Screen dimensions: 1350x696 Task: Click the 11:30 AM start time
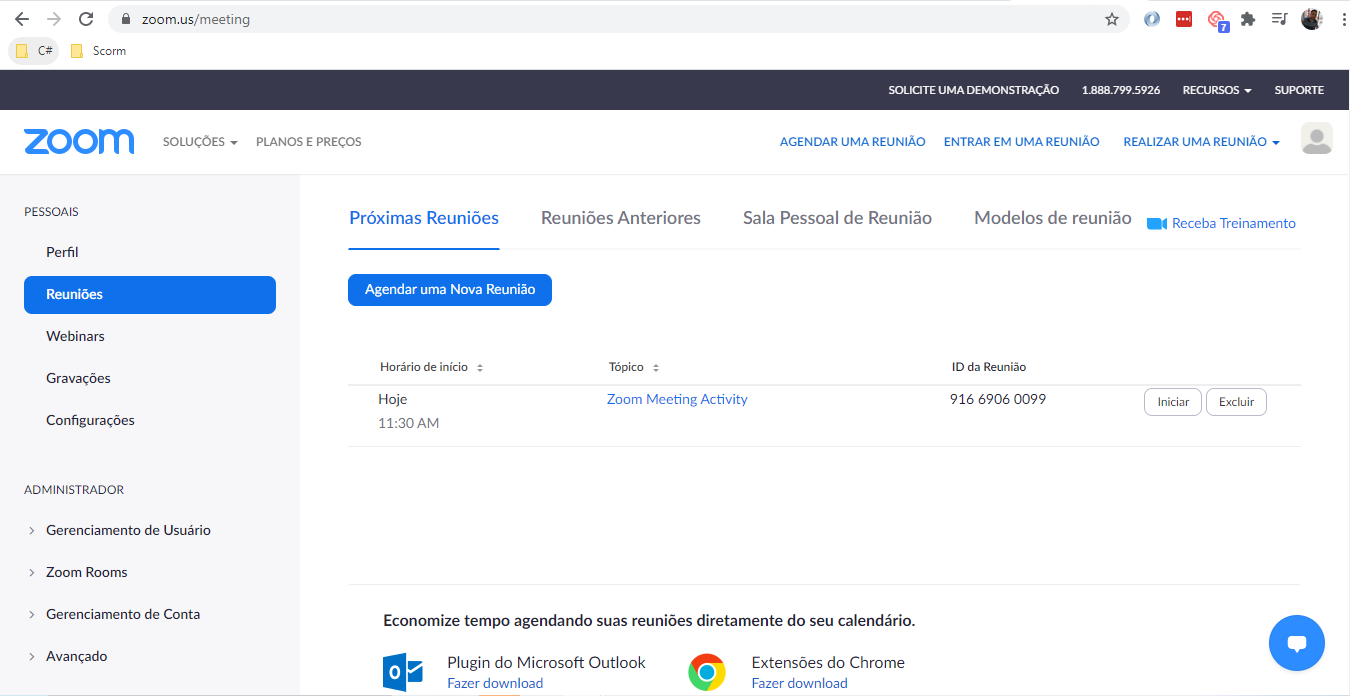408,423
